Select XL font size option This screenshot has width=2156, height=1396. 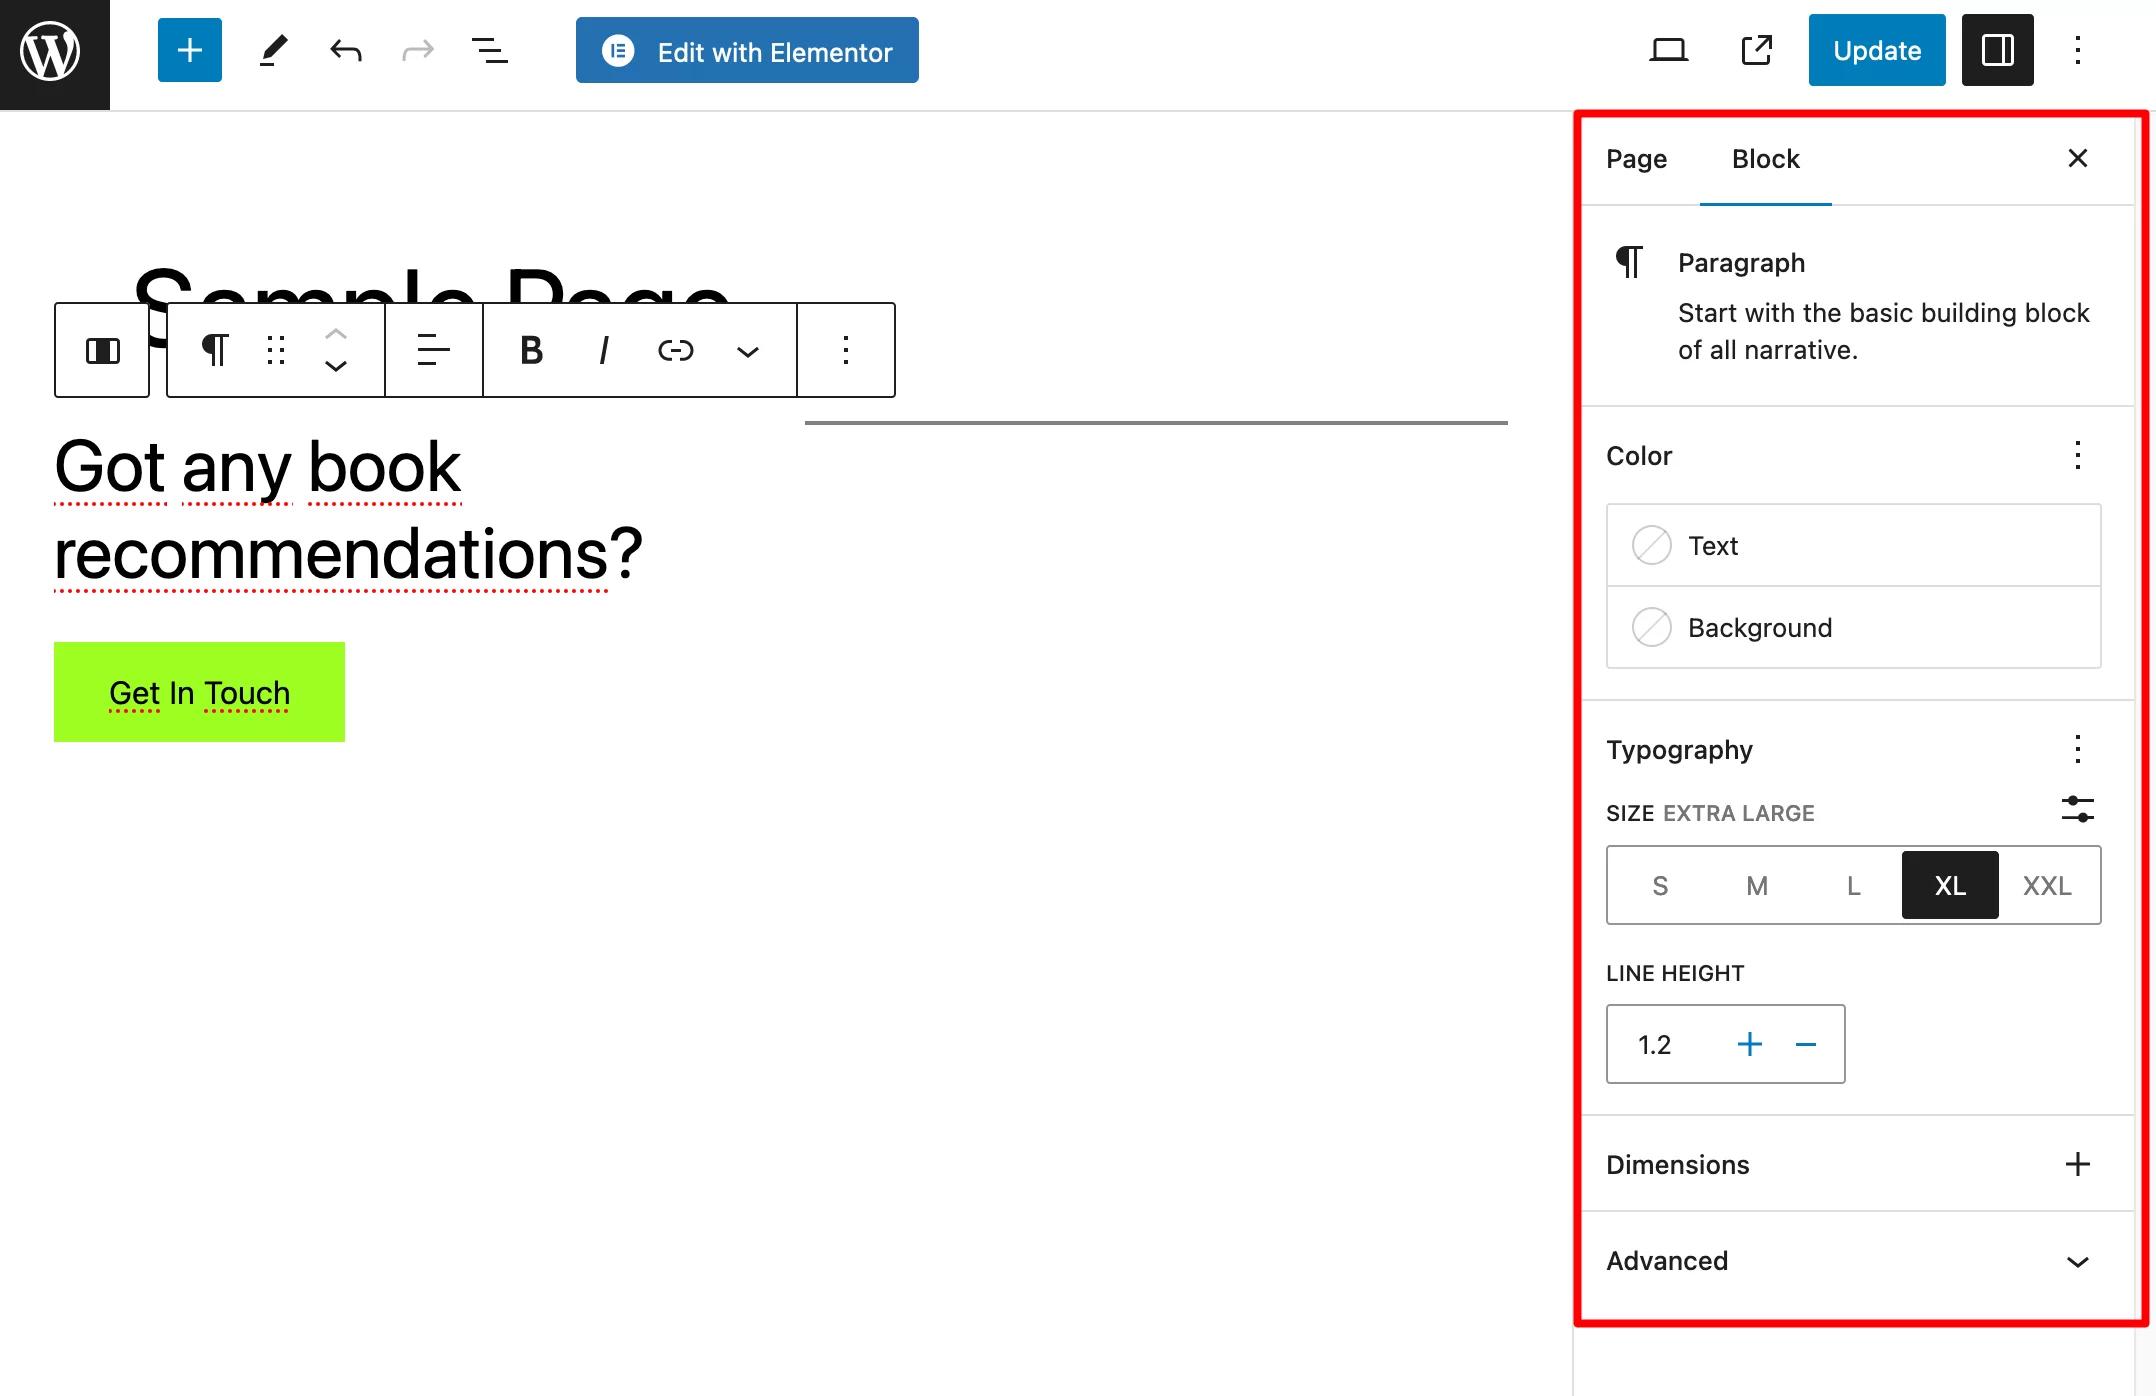(1950, 884)
